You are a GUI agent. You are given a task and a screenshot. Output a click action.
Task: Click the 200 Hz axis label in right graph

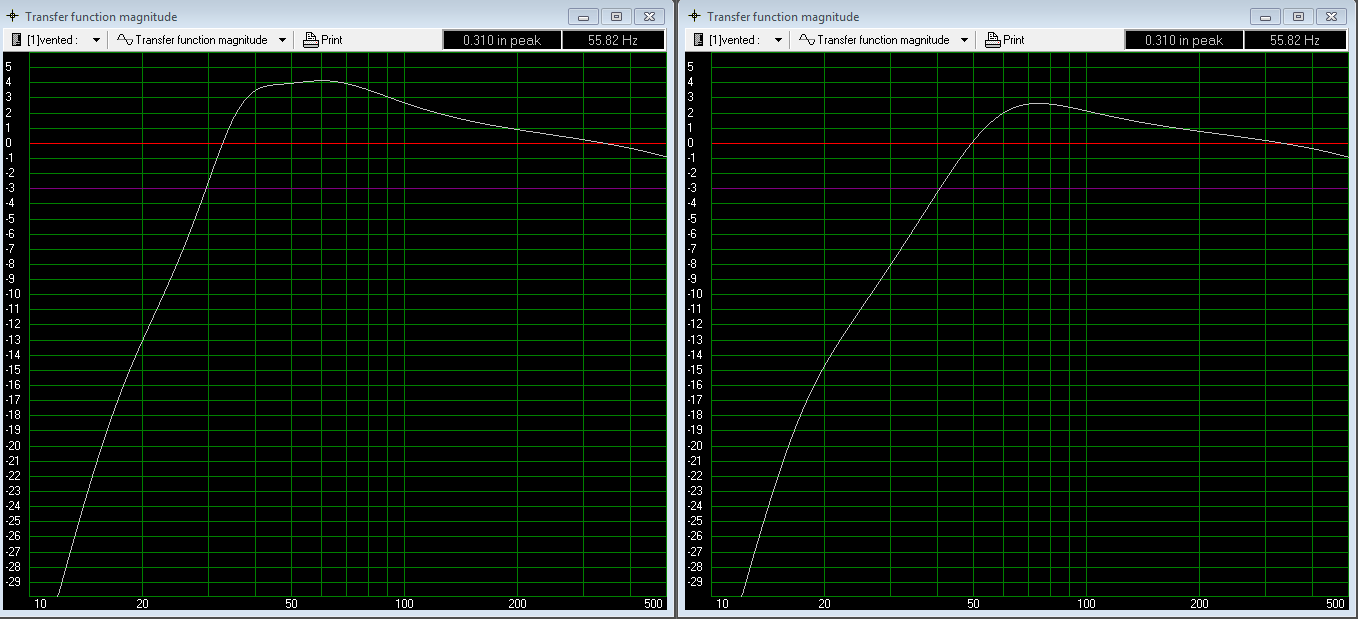tap(1199, 604)
